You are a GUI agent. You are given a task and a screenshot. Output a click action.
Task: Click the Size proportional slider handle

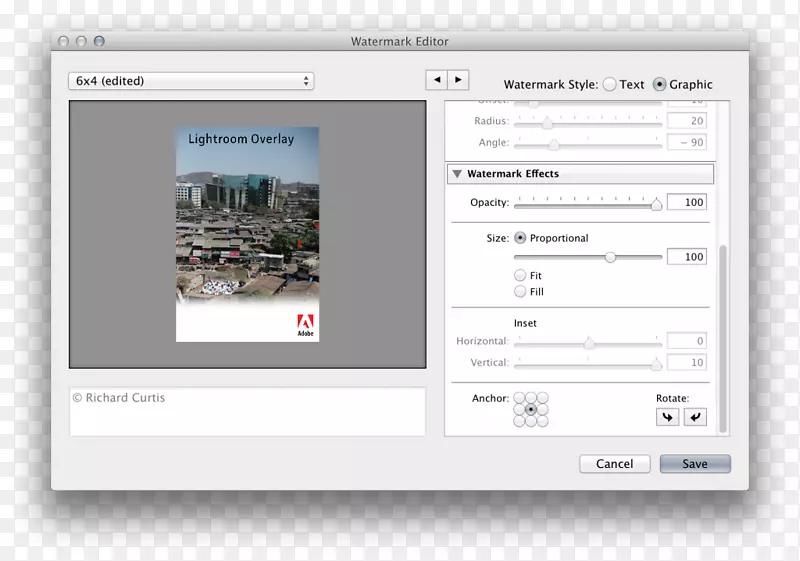coord(610,257)
